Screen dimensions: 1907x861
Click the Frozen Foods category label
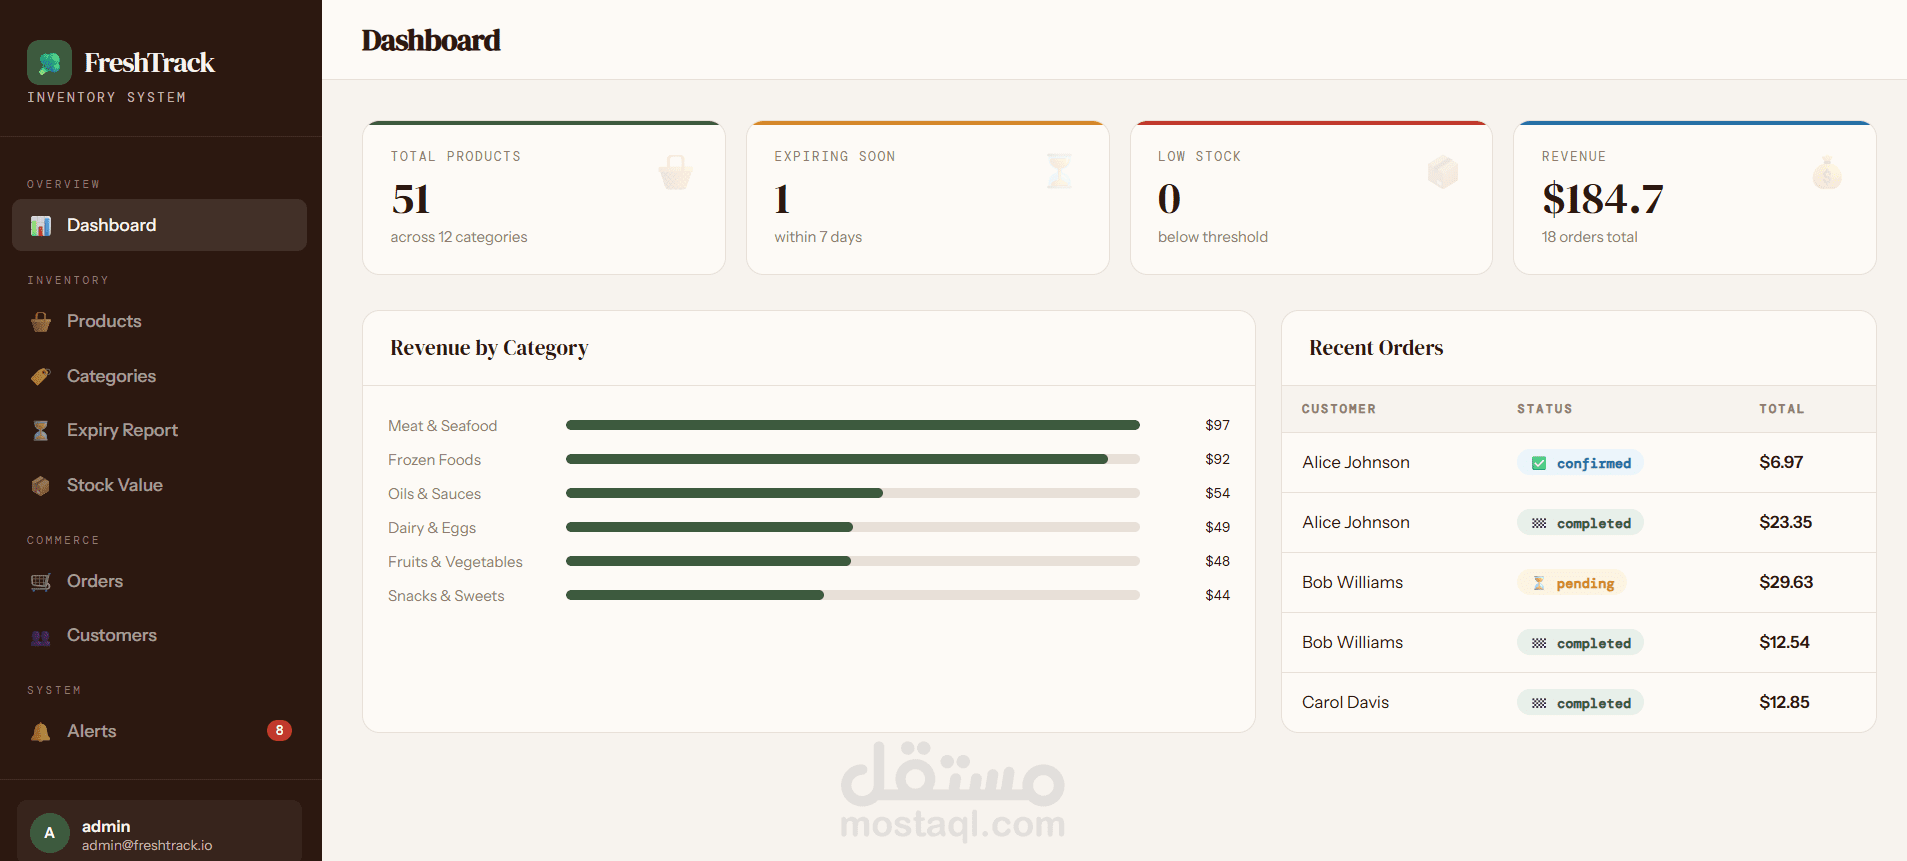(435, 460)
